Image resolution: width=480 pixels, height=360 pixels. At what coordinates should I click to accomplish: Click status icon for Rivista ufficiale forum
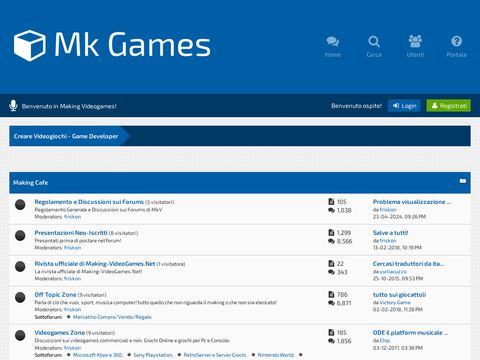click(20, 266)
